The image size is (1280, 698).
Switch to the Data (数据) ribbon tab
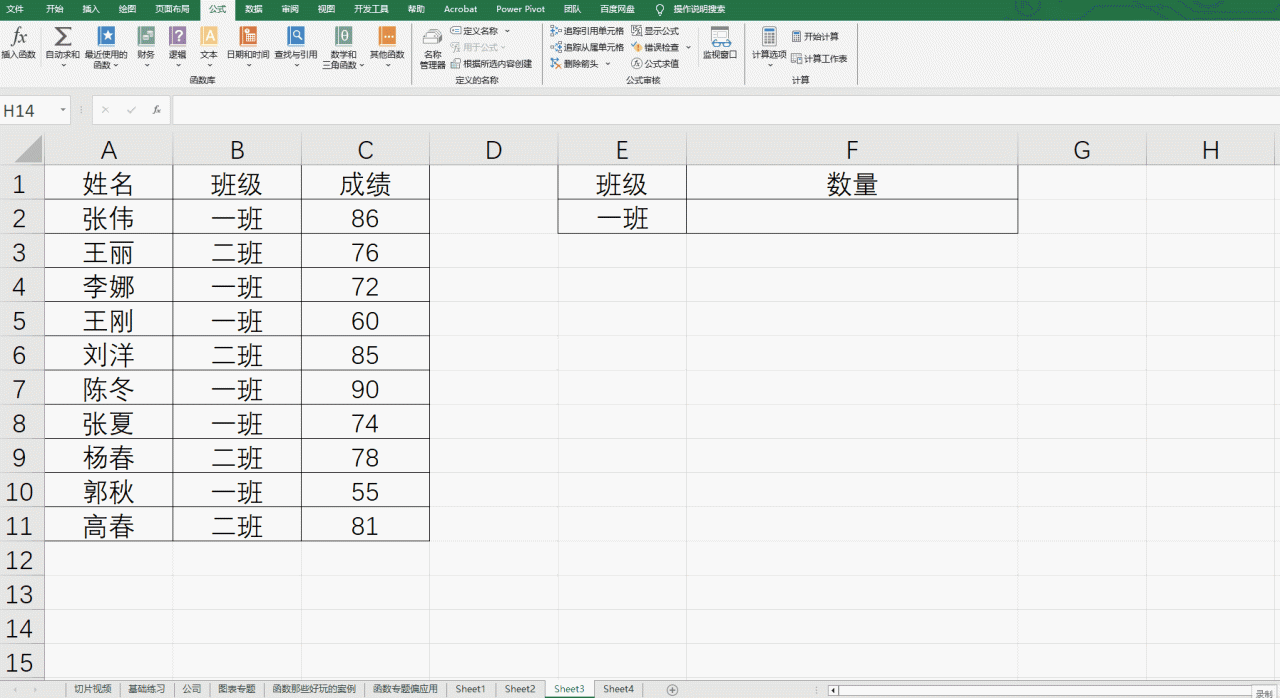(254, 9)
